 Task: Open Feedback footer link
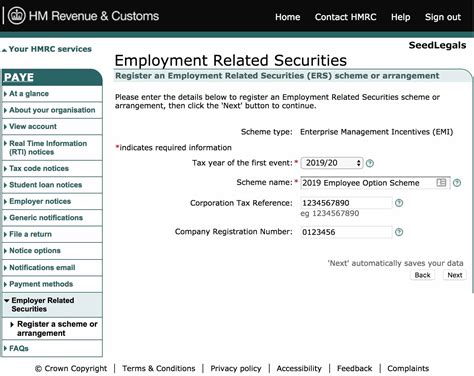click(x=354, y=368)
